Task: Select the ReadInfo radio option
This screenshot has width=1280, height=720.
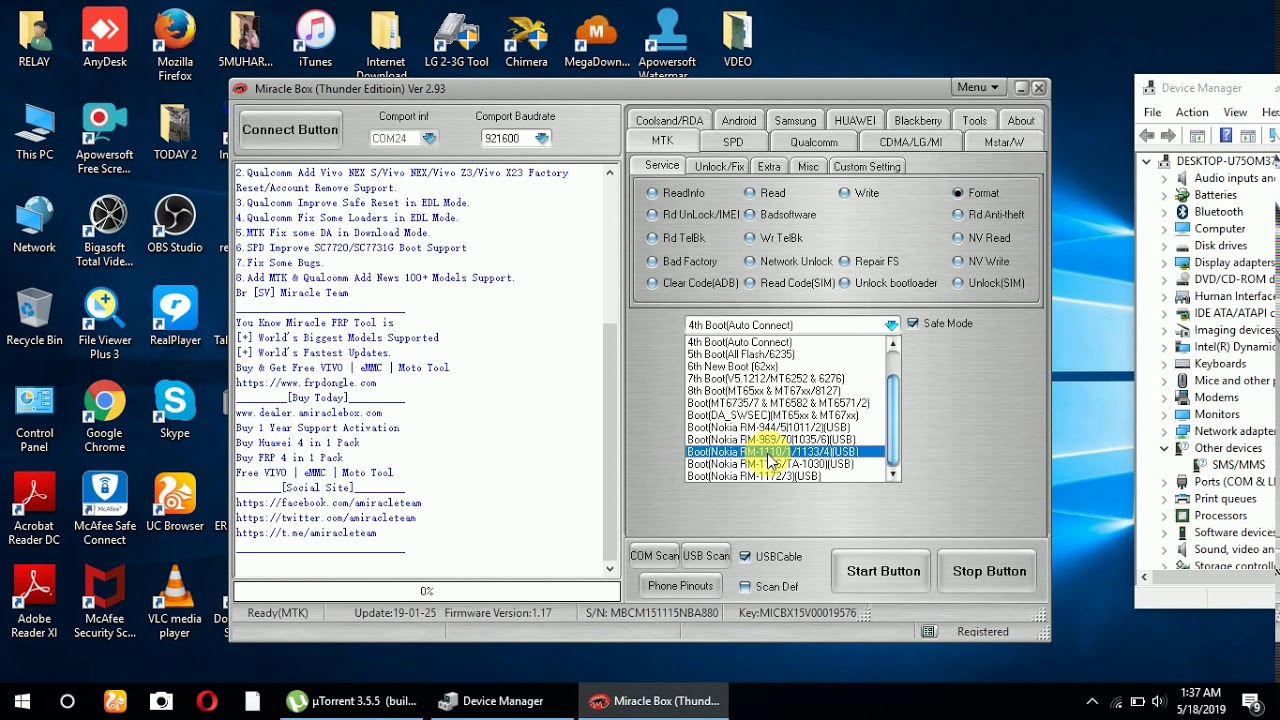Action: [x=675, y=193]
